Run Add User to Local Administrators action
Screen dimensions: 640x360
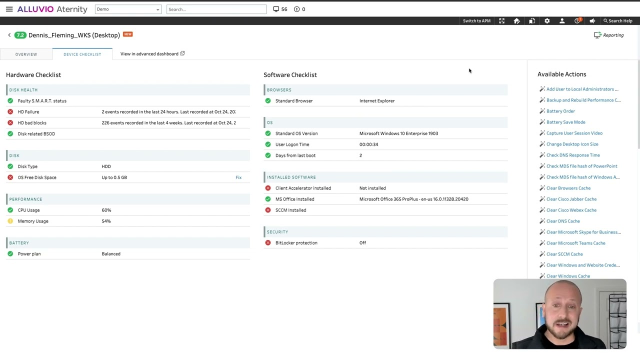coord(582,89)
